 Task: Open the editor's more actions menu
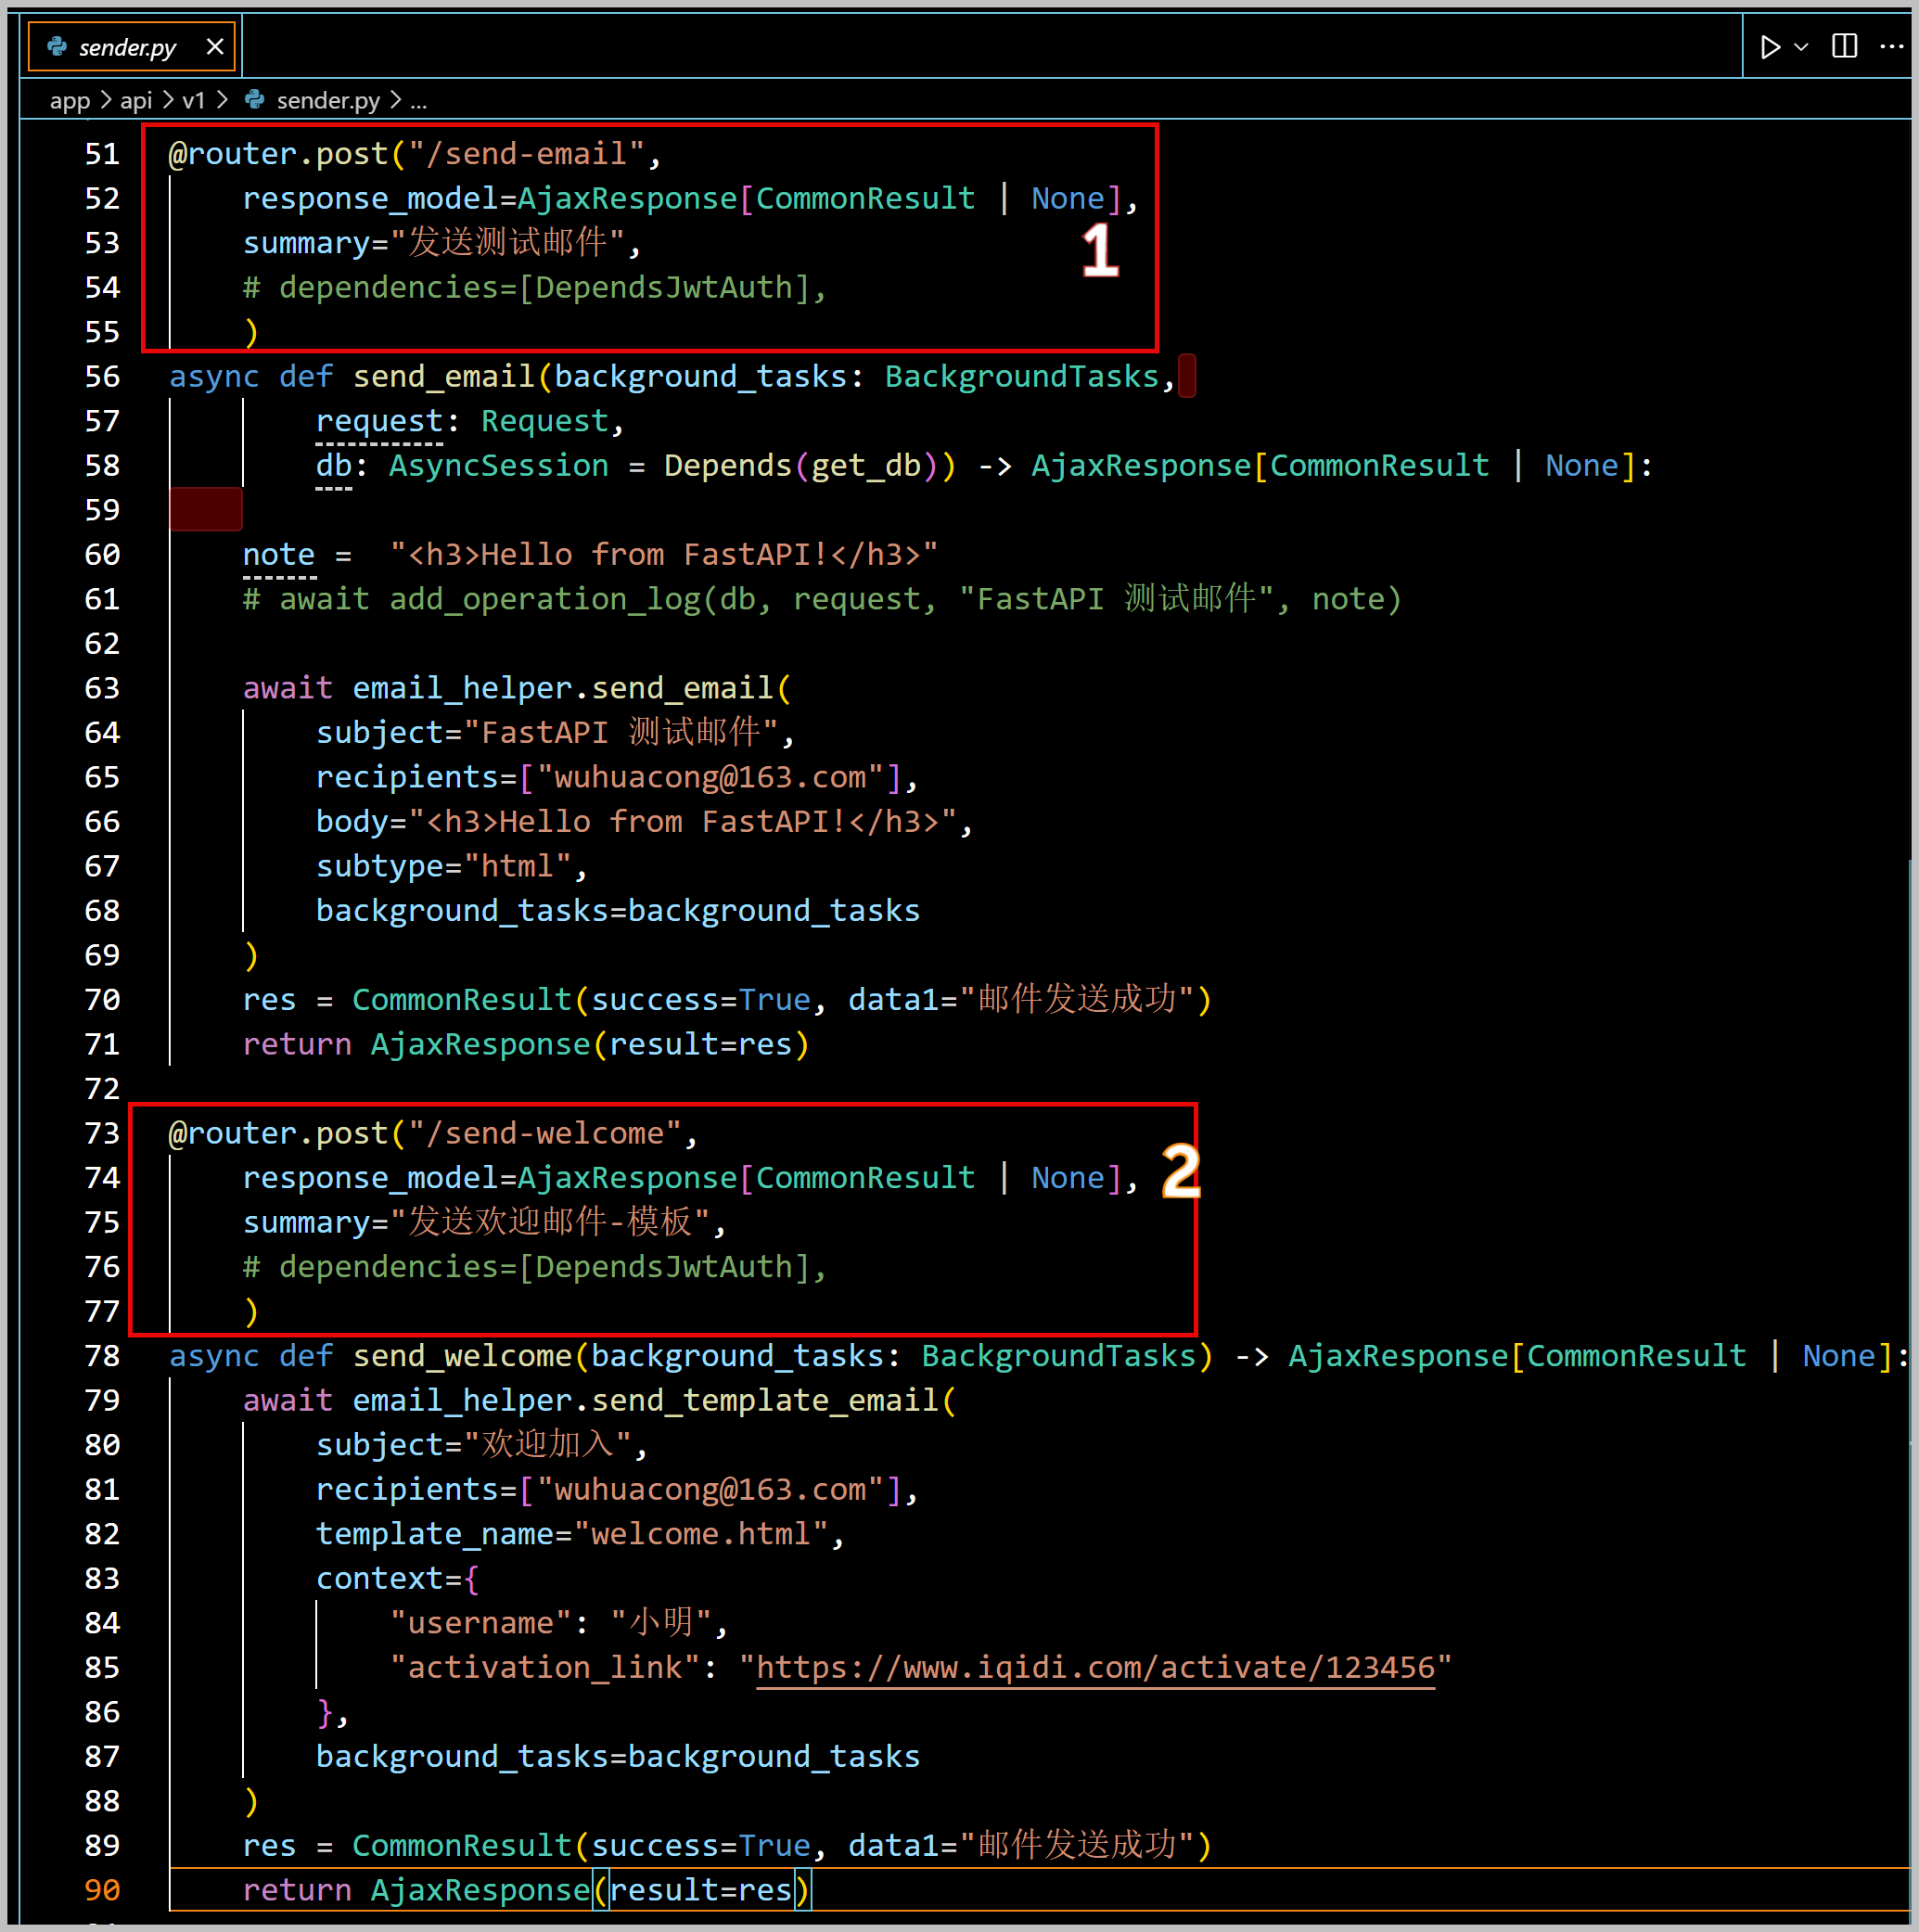coord(1892,47)
